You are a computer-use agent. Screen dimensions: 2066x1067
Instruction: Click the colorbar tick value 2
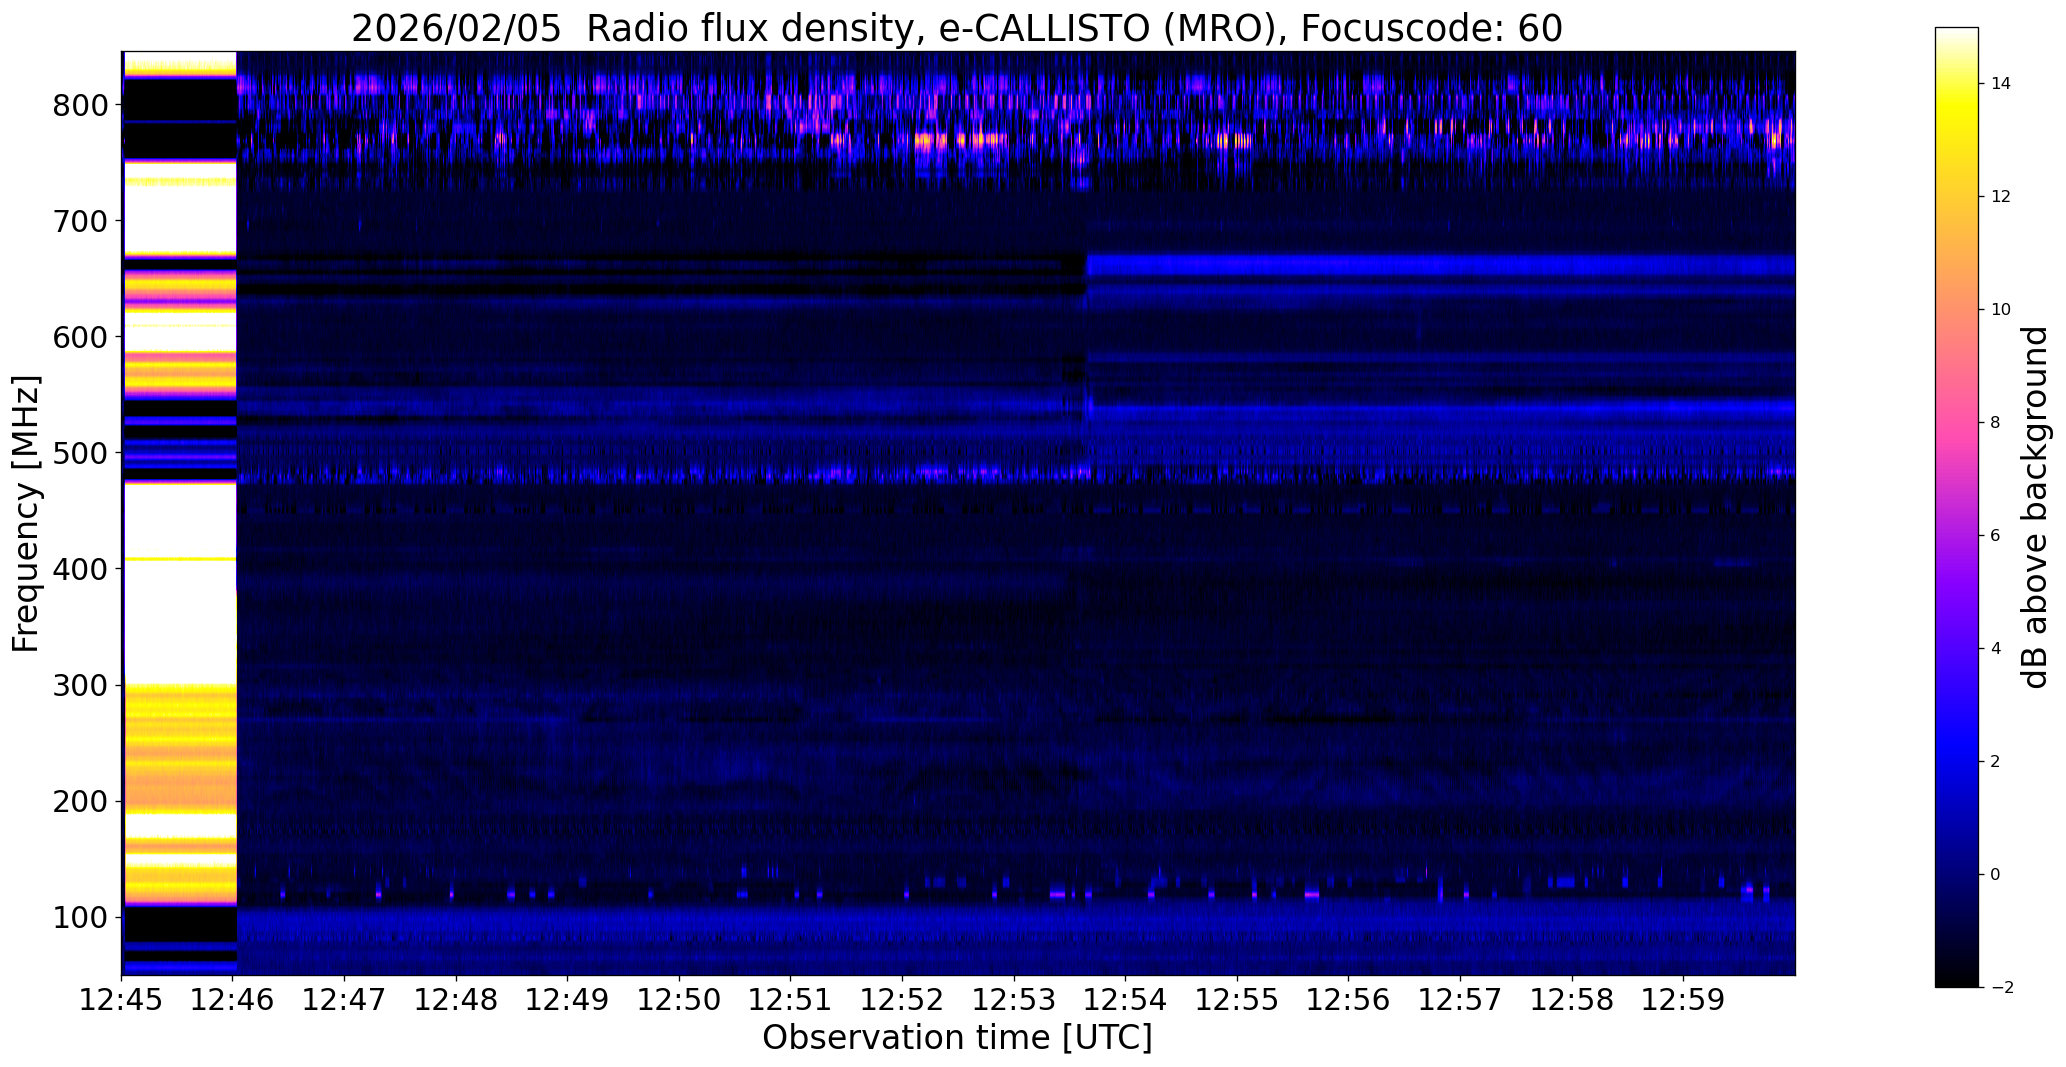pos(1995,762)
